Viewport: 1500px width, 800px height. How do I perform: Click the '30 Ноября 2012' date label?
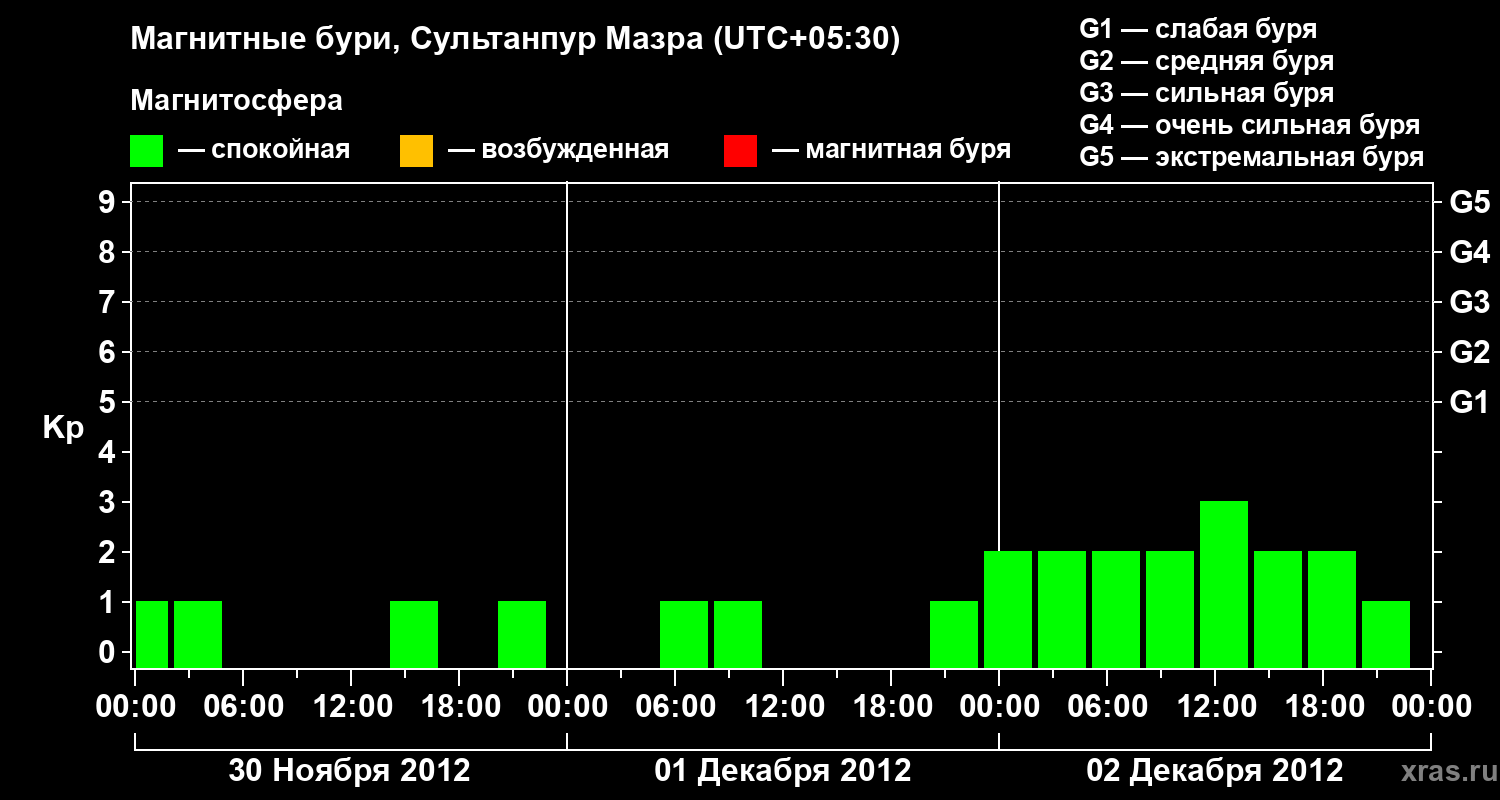[349, 771]
